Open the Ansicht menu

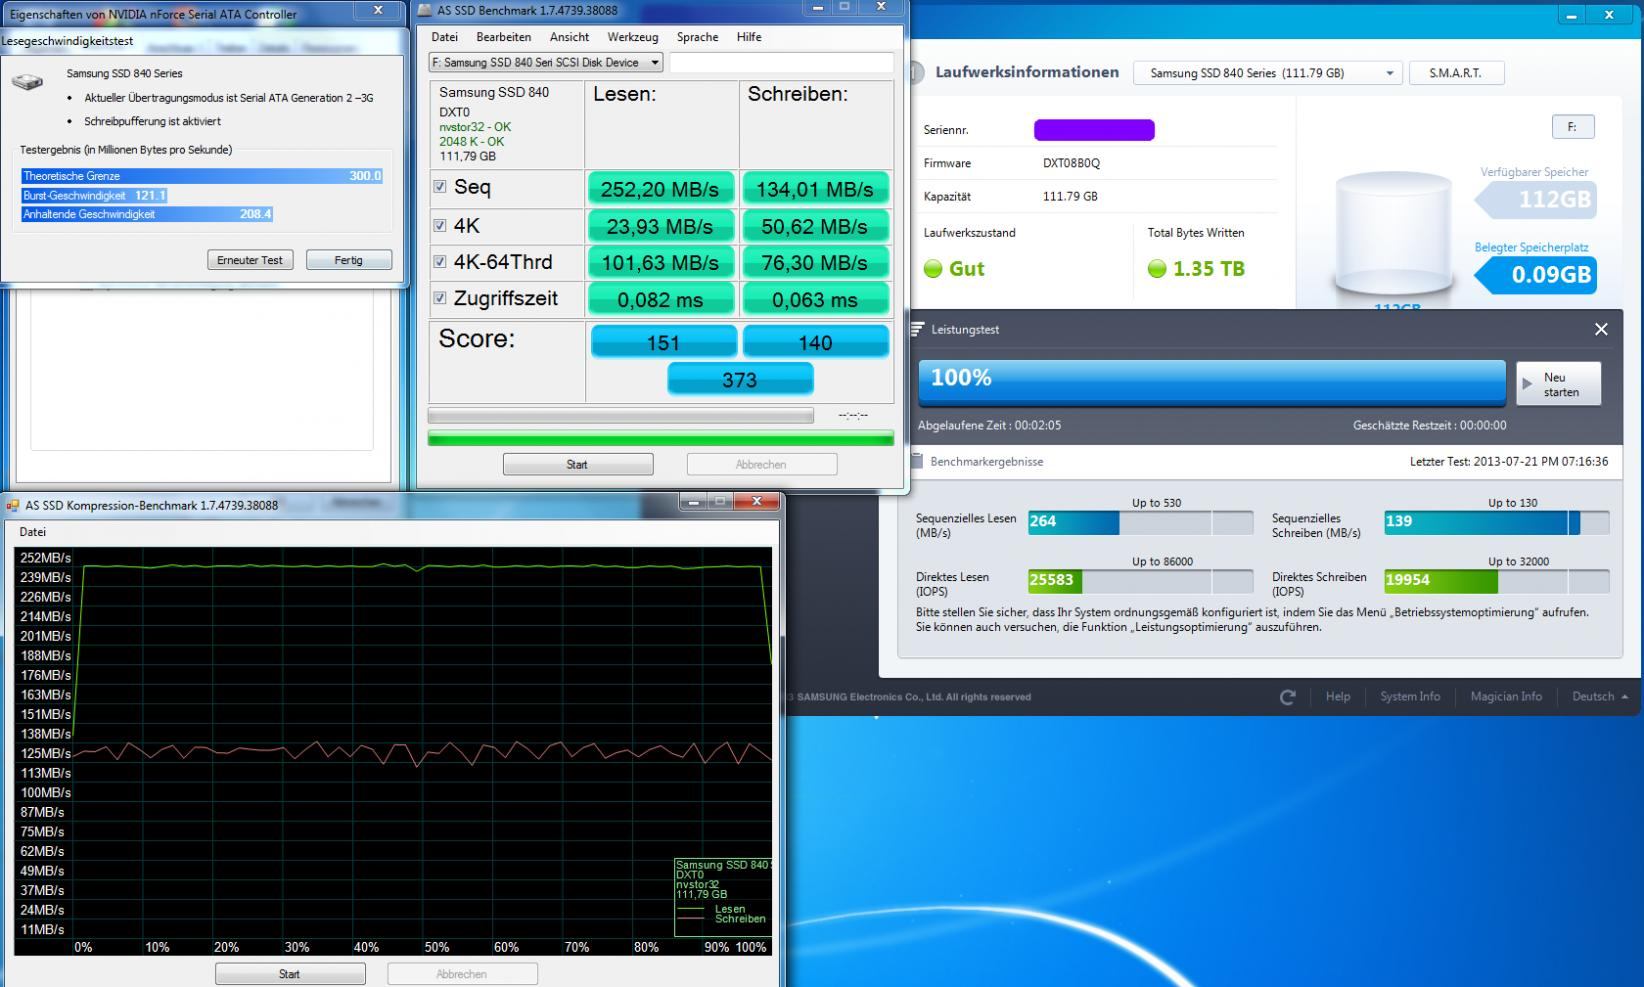click(x=569, y=37)
